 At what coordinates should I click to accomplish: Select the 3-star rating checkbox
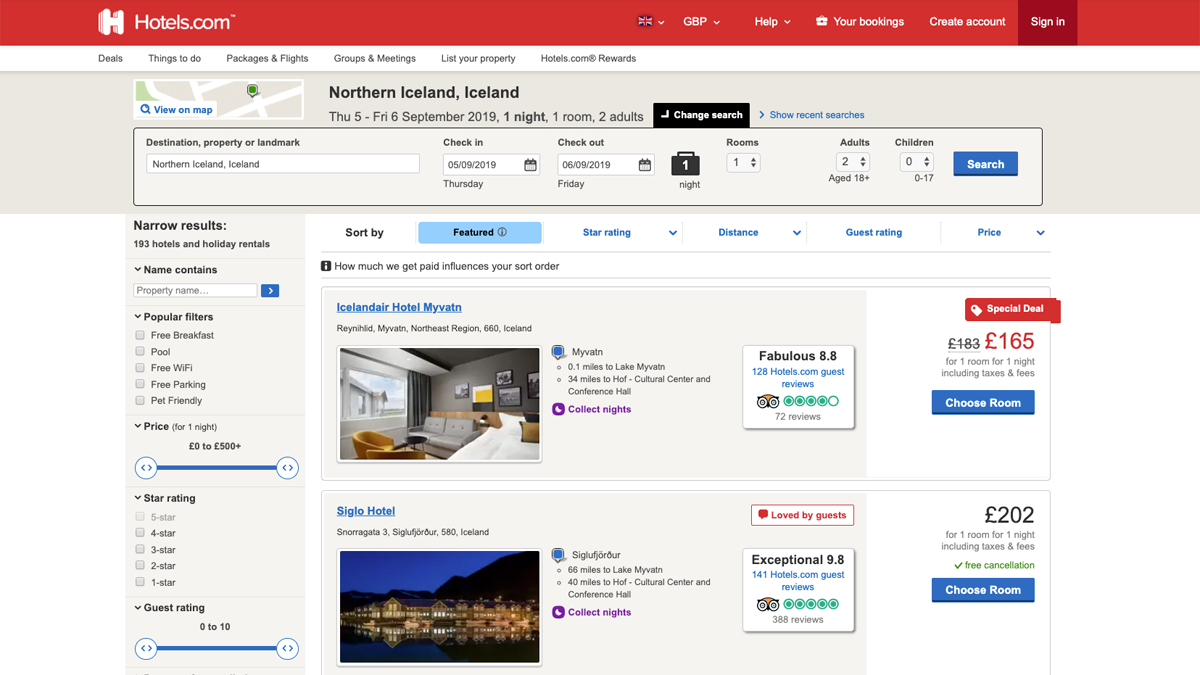coord(140,549)
